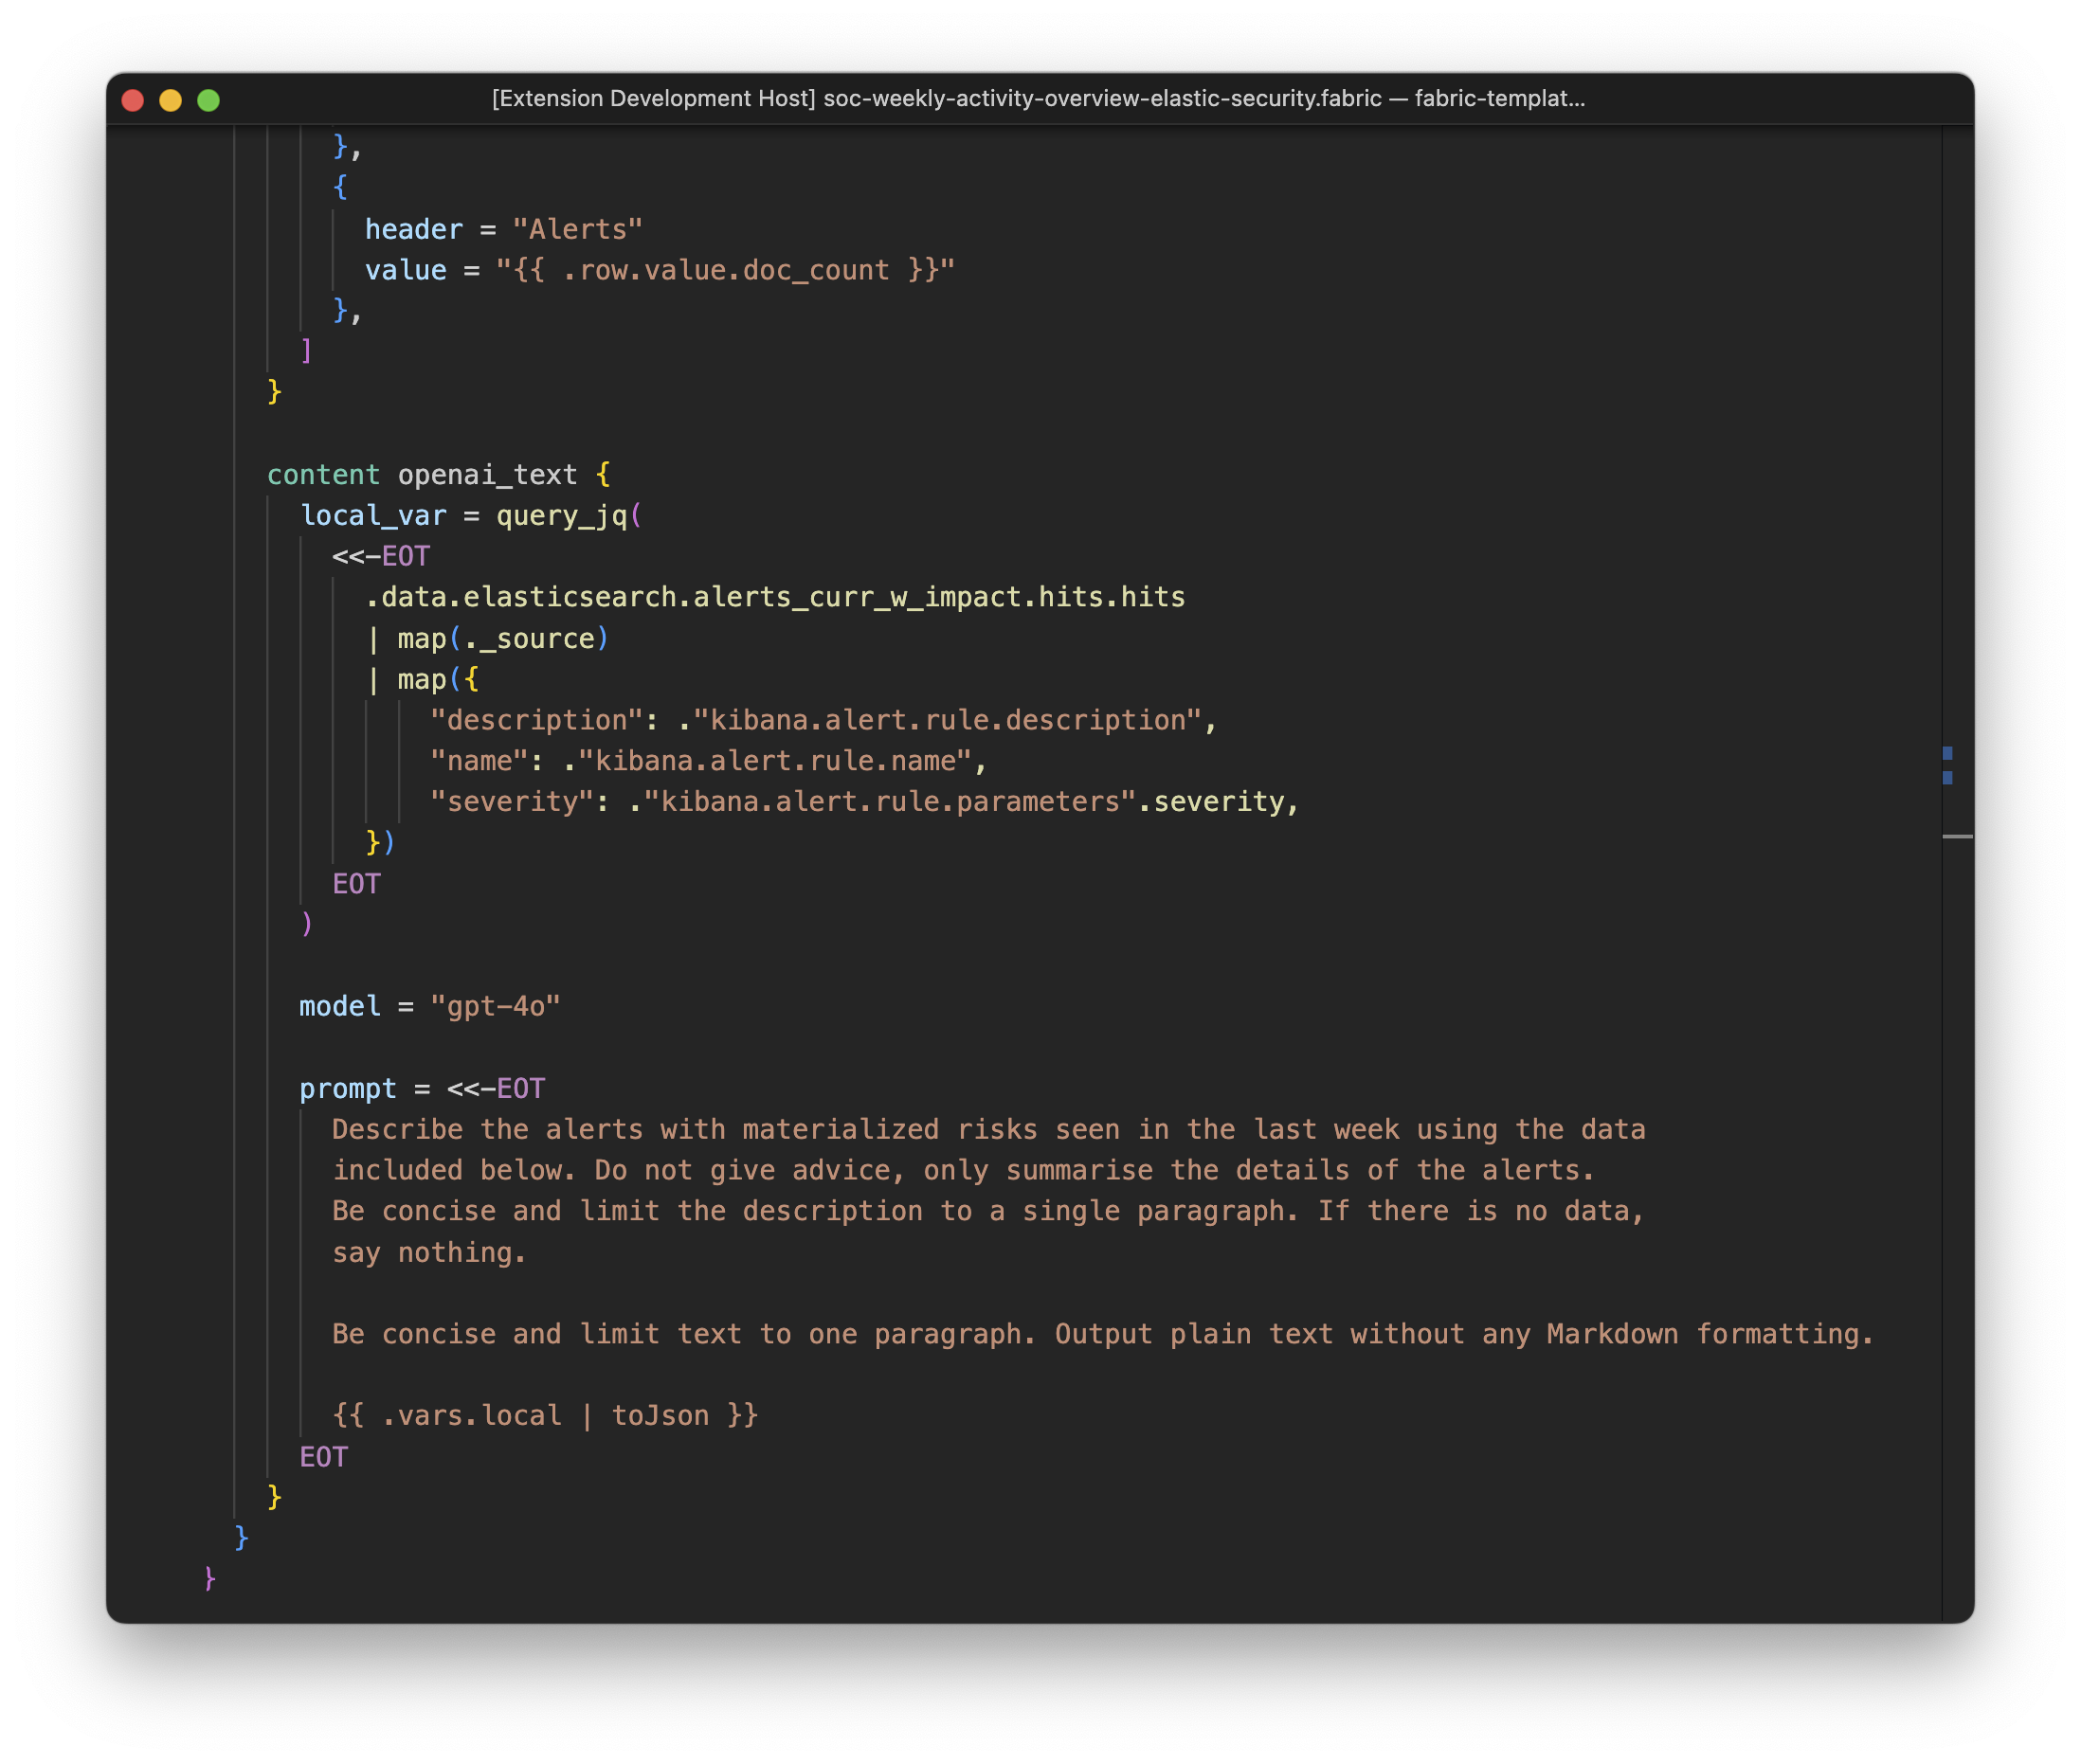Click the "{{ .vars.local | toJson }}" expression
2081x1764 pixels.
[x=544, y=1414]
